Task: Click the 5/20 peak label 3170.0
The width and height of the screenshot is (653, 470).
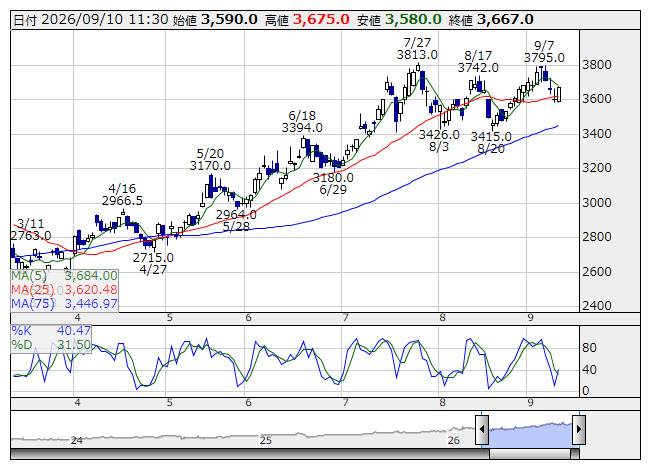Action: (210, 166)
